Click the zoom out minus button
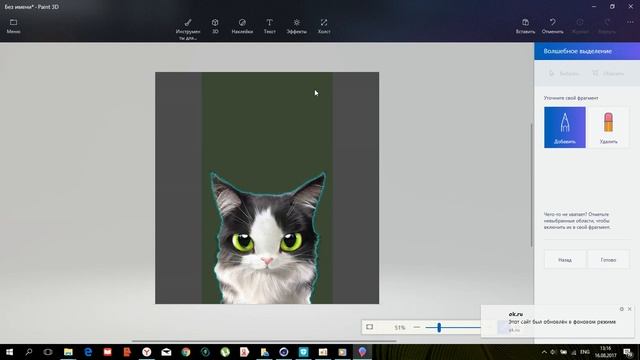This screenshot has width=640, height=360. [416, 327]
